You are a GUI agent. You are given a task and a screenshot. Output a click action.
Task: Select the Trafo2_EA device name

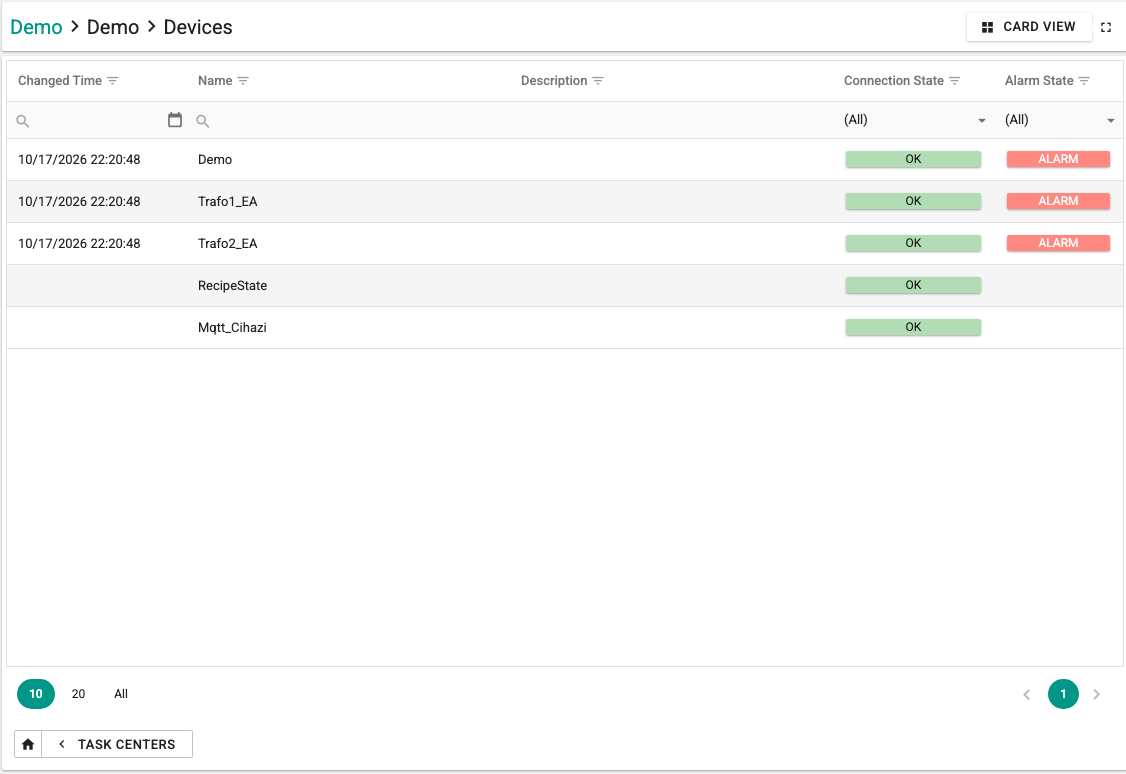pos(228,243)
